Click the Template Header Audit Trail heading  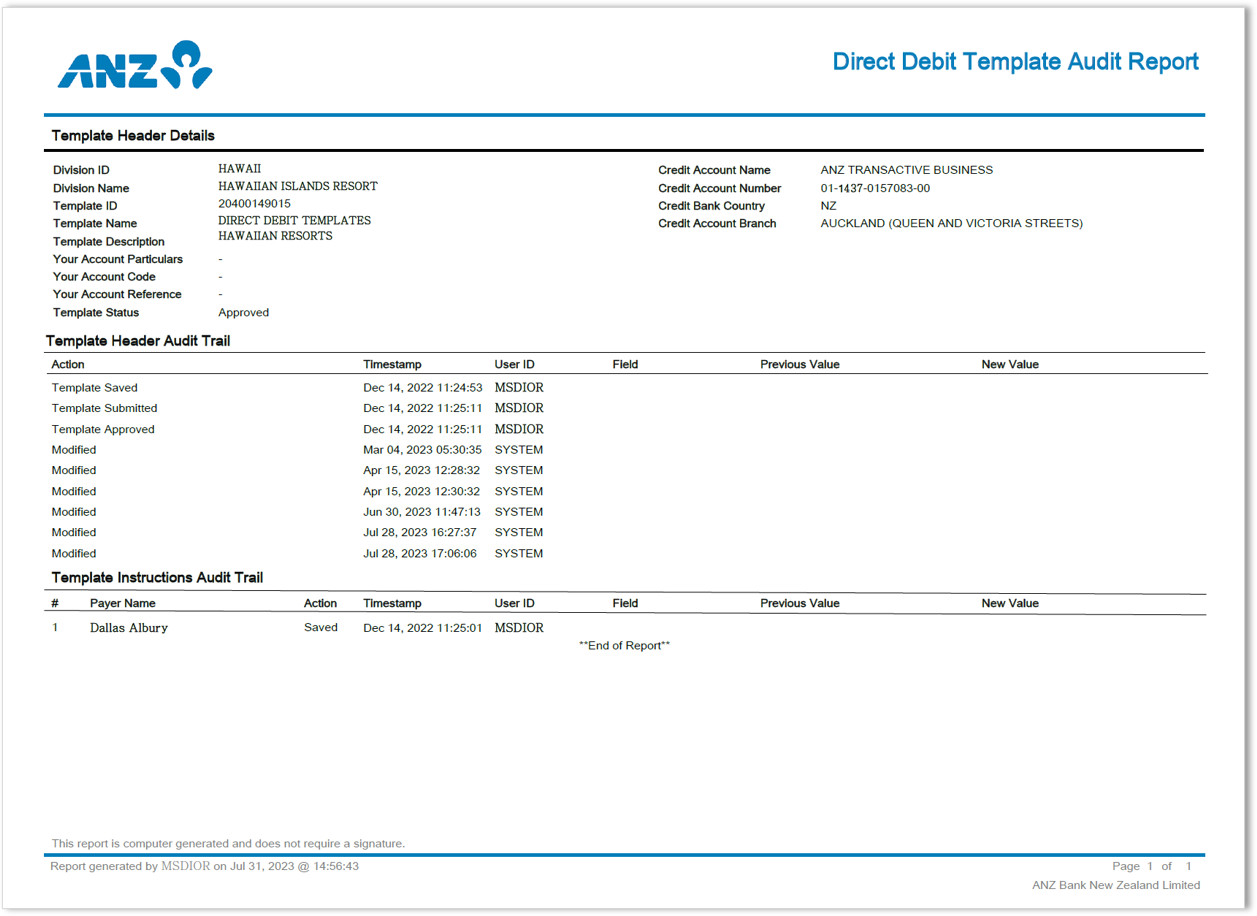coord(138,340)
